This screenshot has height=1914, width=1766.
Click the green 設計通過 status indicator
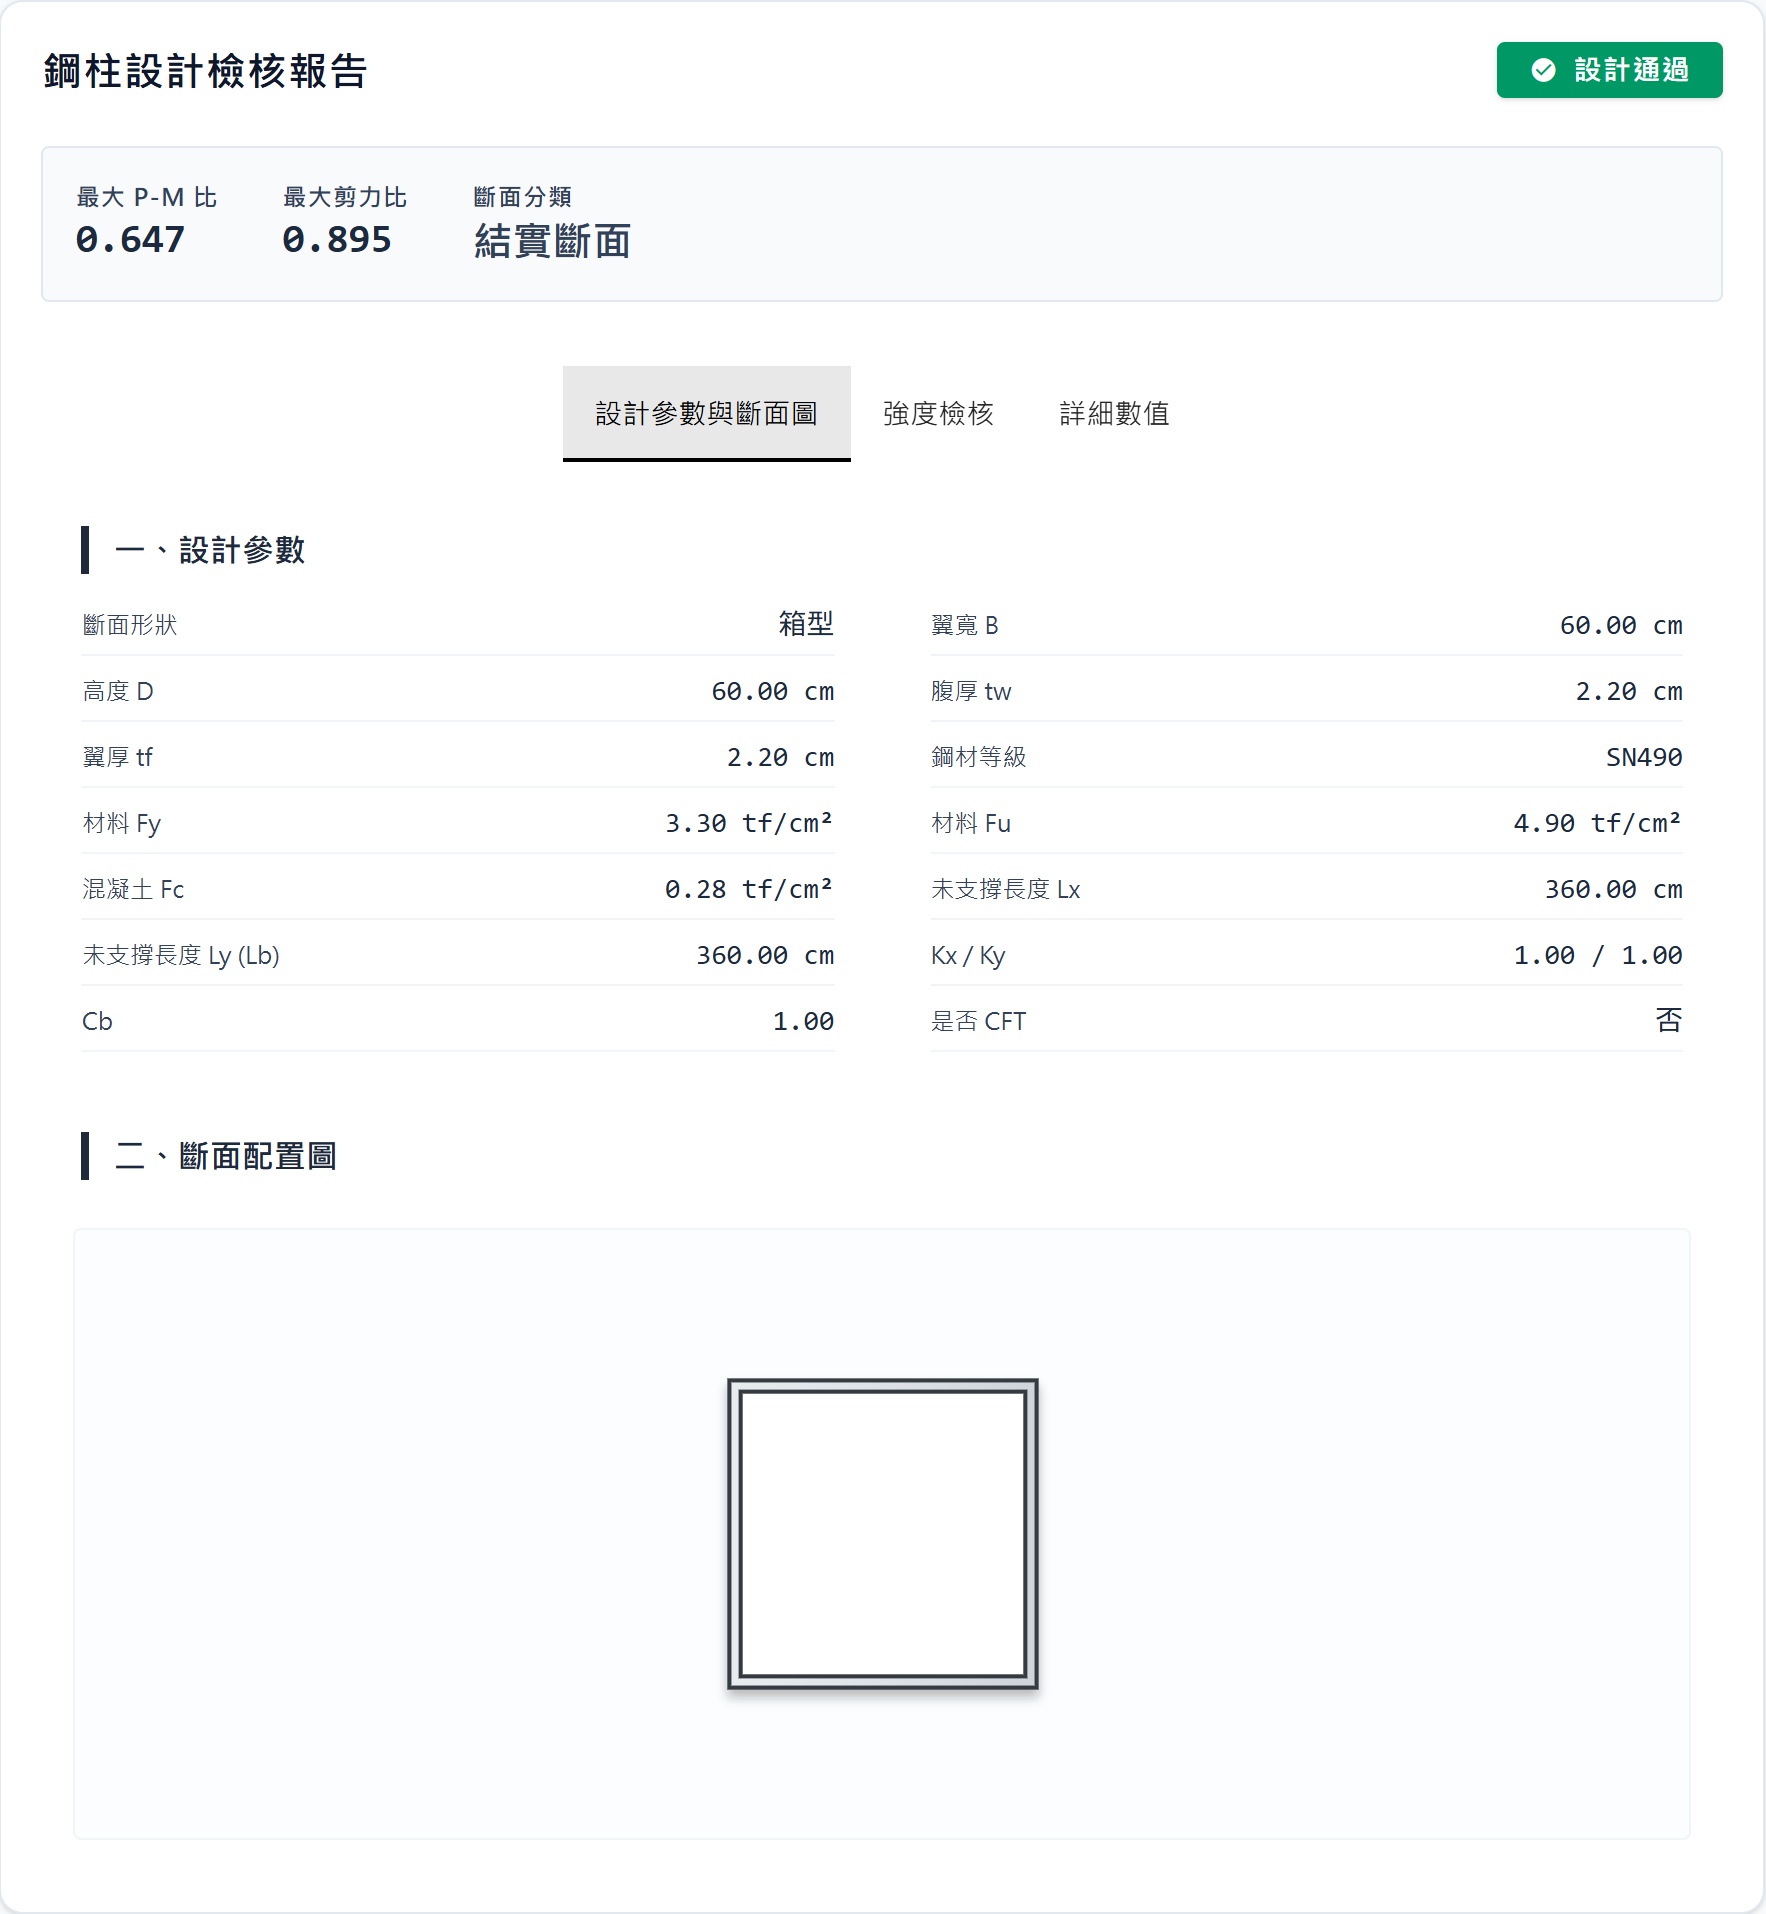pyautogui.click(x=1608, y=70)
